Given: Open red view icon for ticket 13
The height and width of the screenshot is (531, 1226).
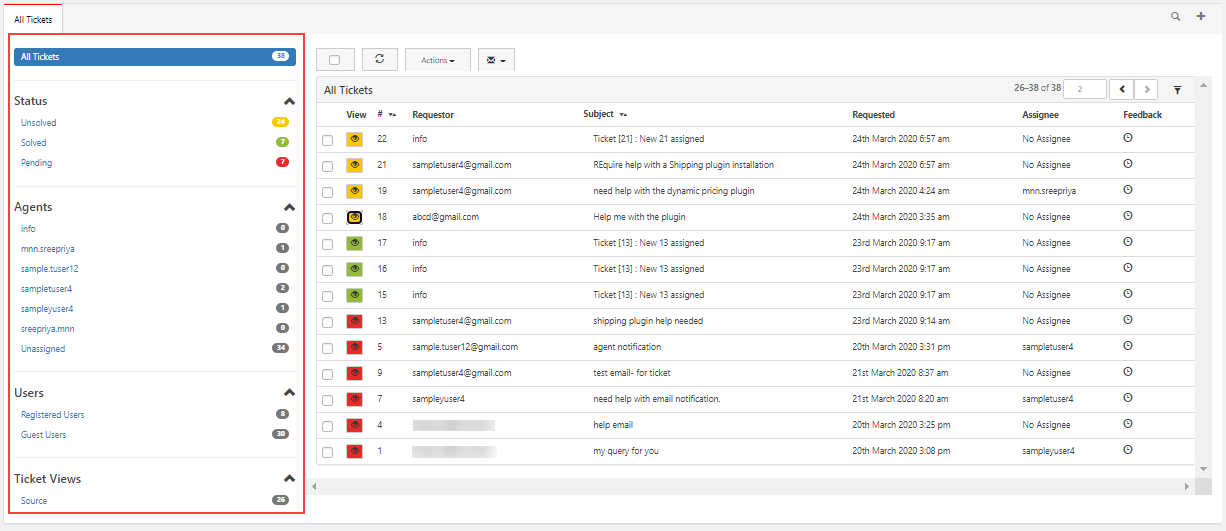Looking at the screenshot, I should [354, 321].
